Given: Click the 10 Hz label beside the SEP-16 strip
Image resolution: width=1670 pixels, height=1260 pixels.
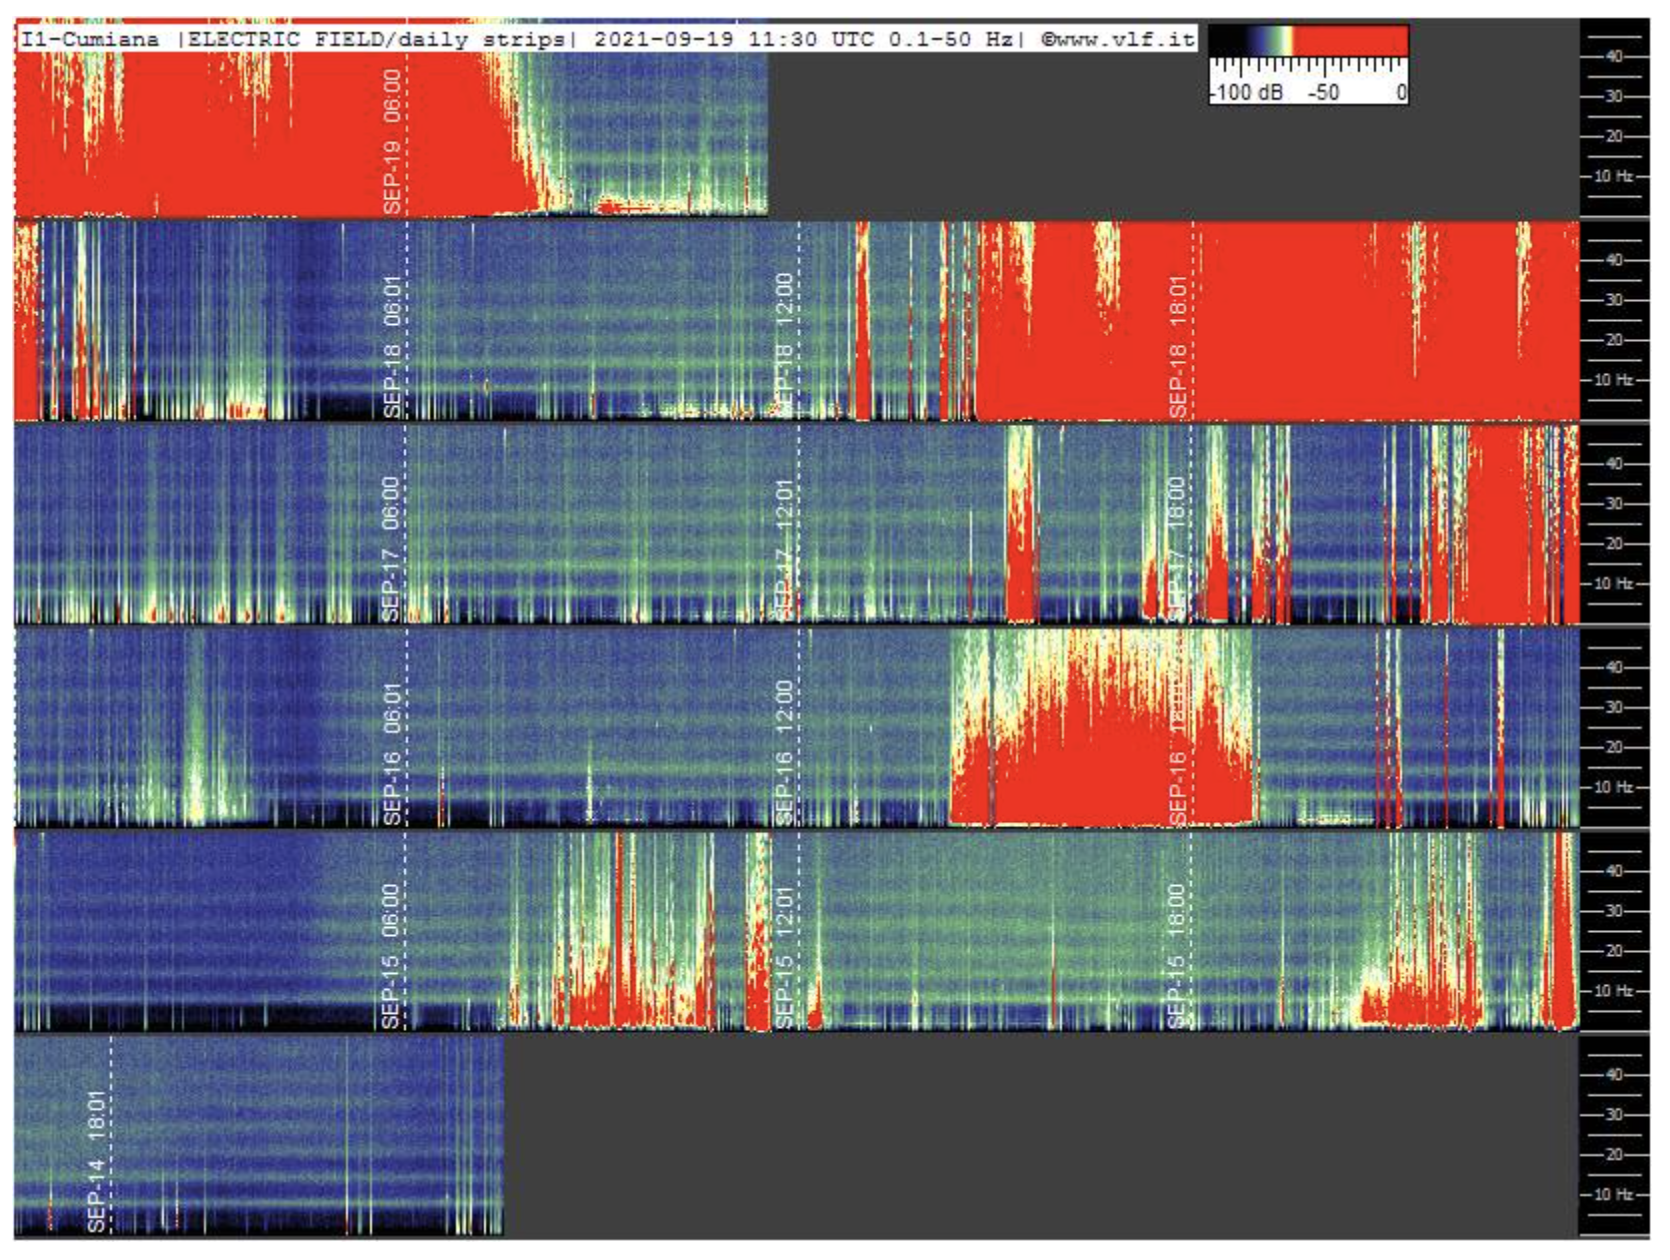Looking at the screenshot, I should point(1613,788).
